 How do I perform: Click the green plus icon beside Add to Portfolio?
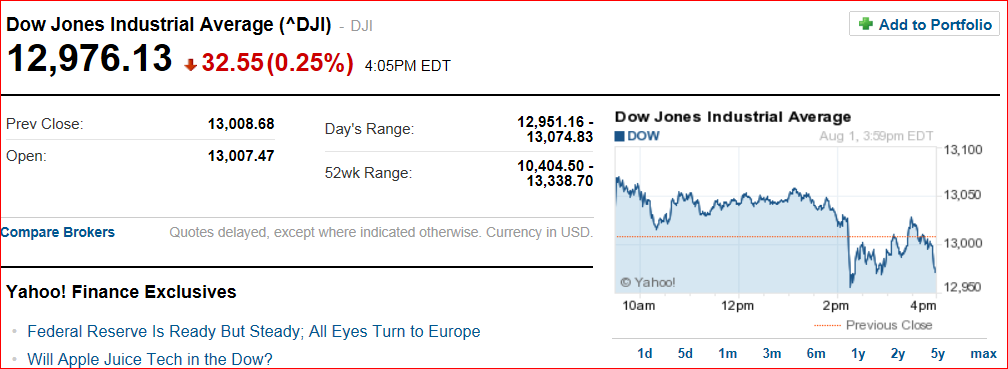click(x=866, y=24)
